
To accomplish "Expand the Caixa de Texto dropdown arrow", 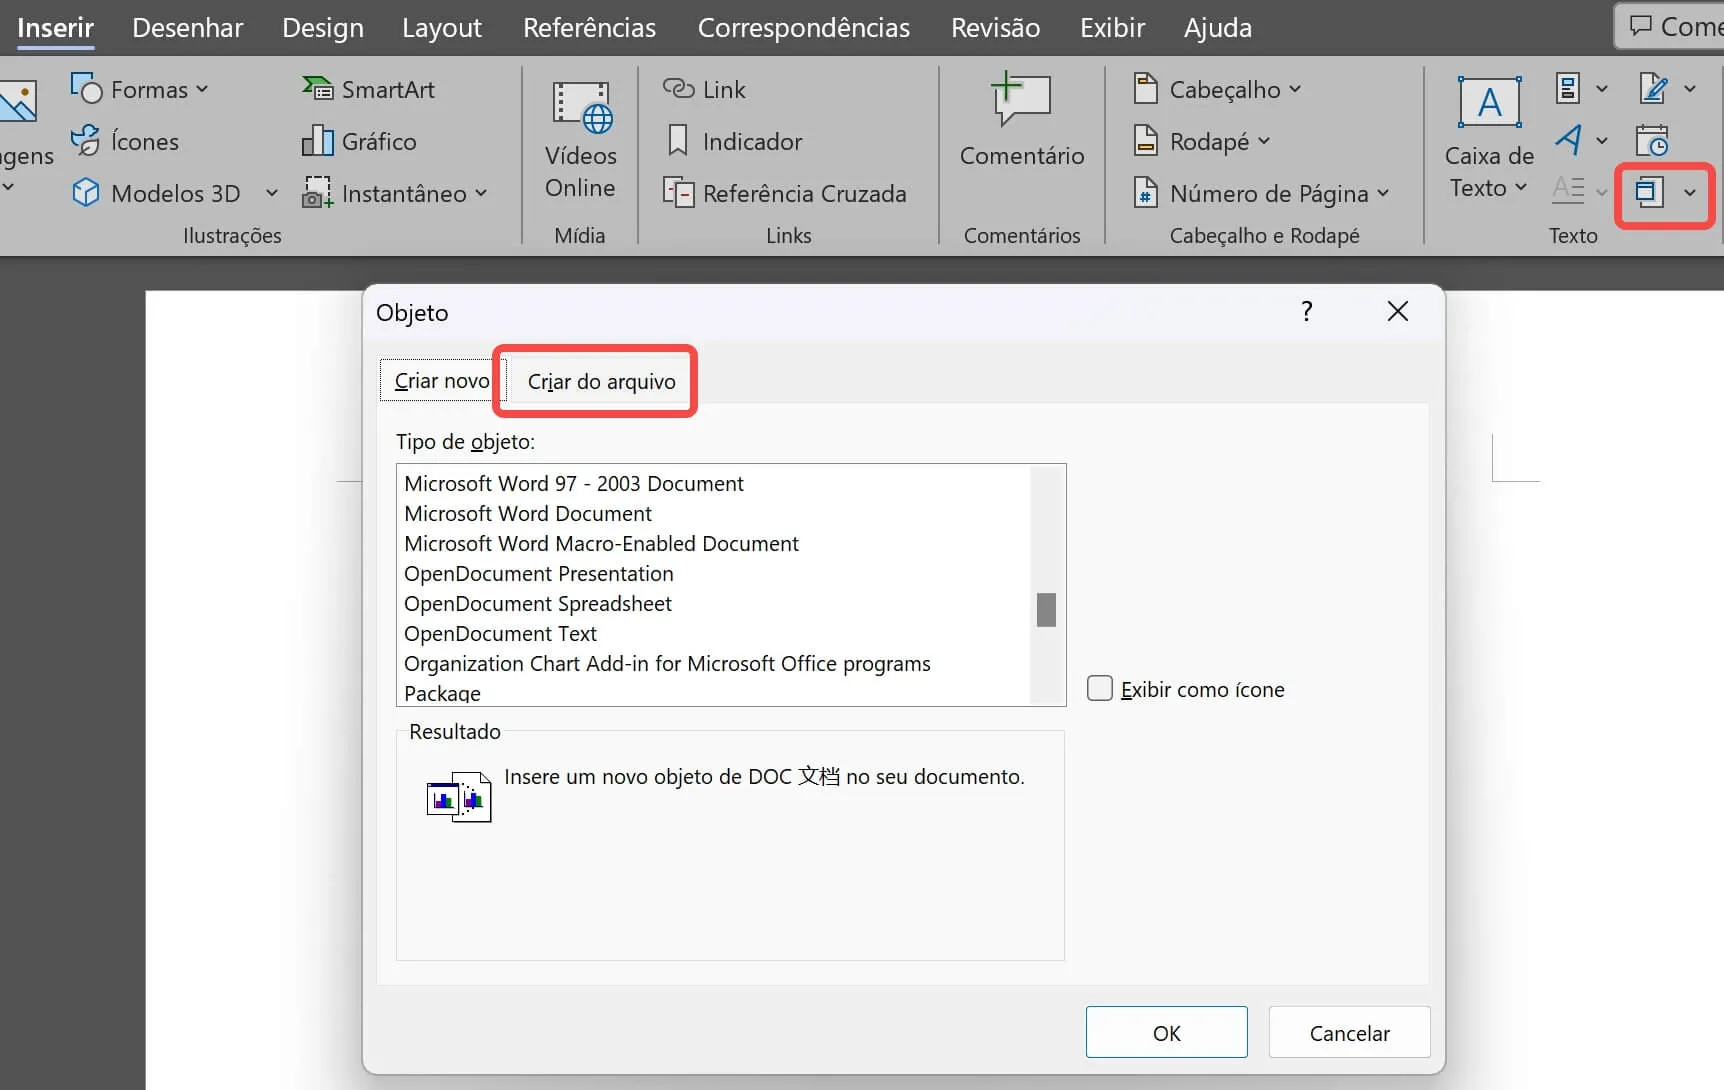I will pos(1521,187).
